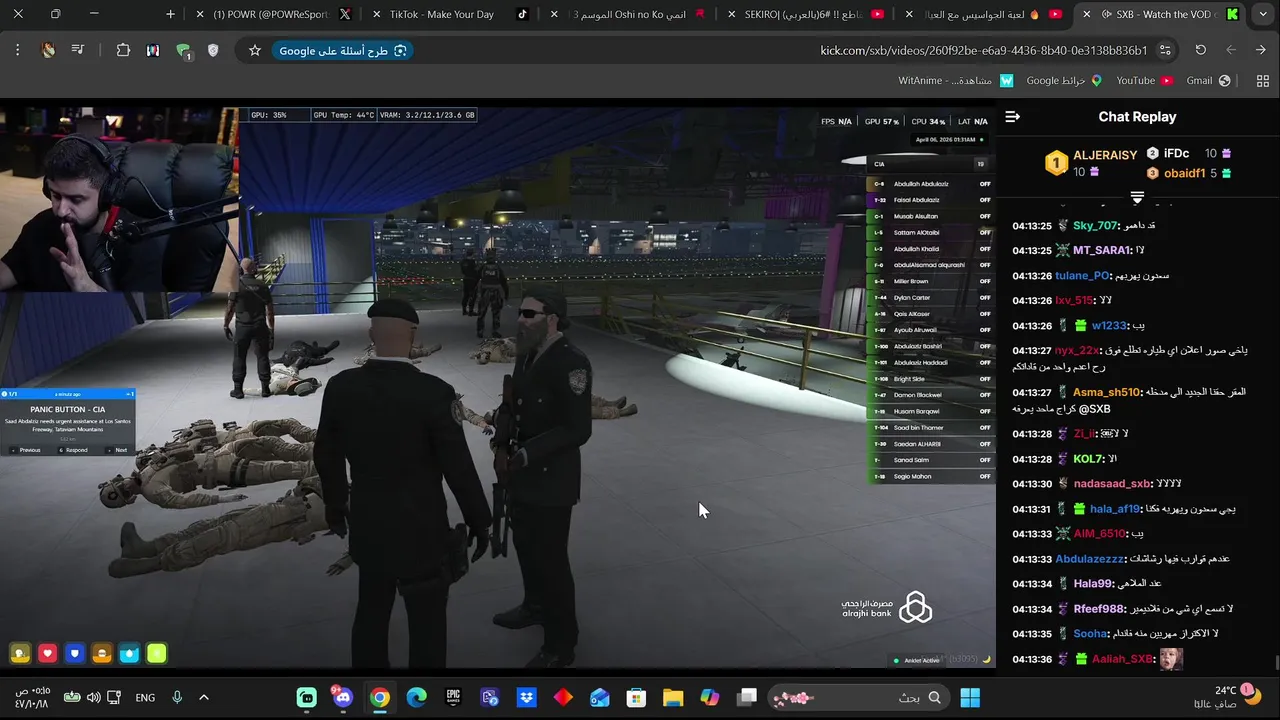Click username nadasaad_sxb in chat
The width and height of the screenshot is (1280, 720).
click(x=1113, y=484)
